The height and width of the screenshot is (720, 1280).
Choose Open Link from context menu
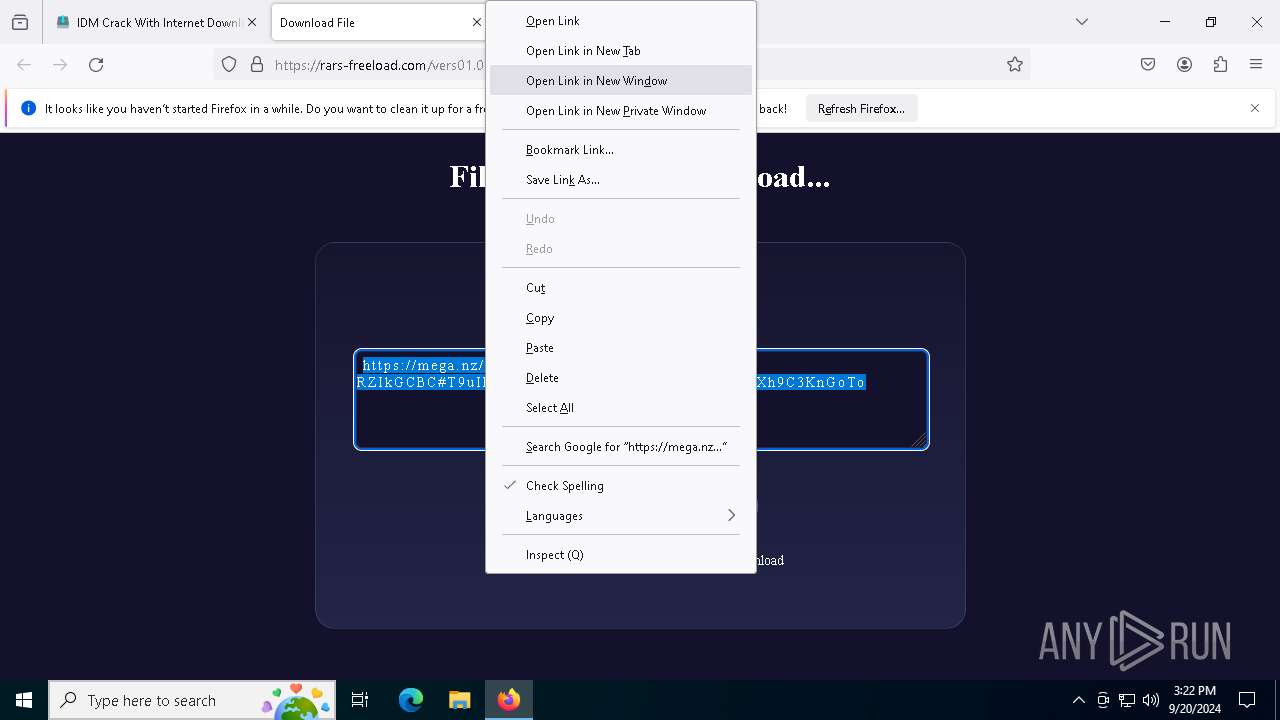pyautogui.click(x=621, y=21)
